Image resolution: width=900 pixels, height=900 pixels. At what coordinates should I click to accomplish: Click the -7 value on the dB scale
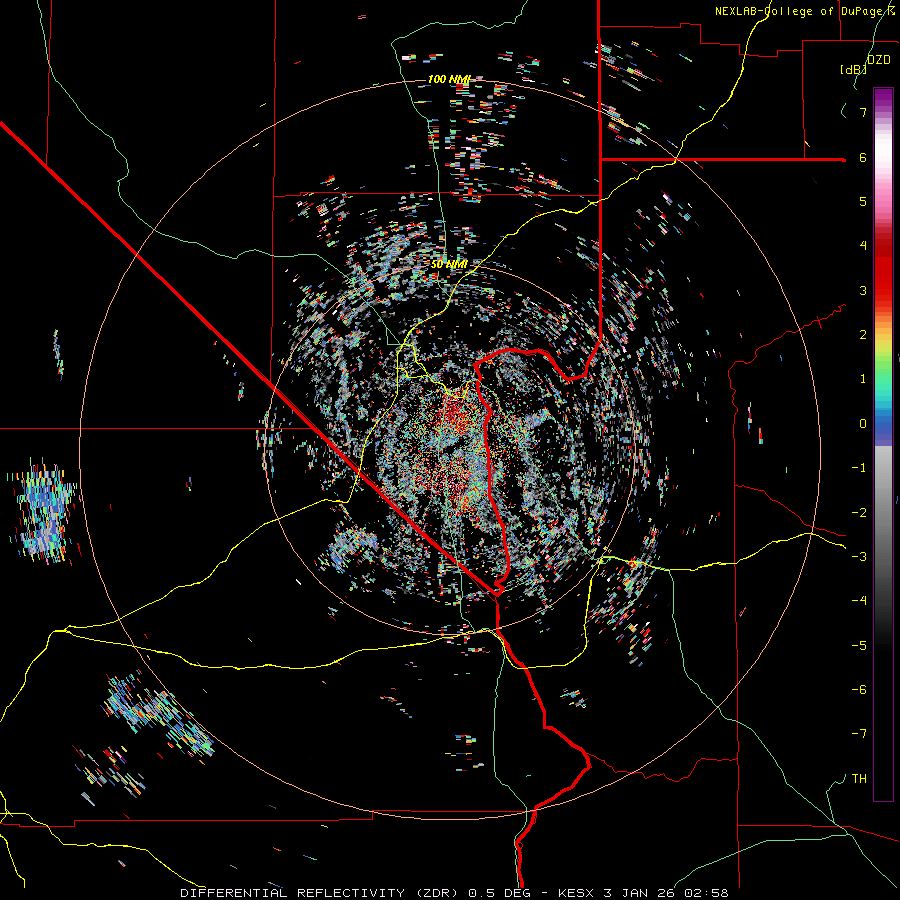coord(859,734)
